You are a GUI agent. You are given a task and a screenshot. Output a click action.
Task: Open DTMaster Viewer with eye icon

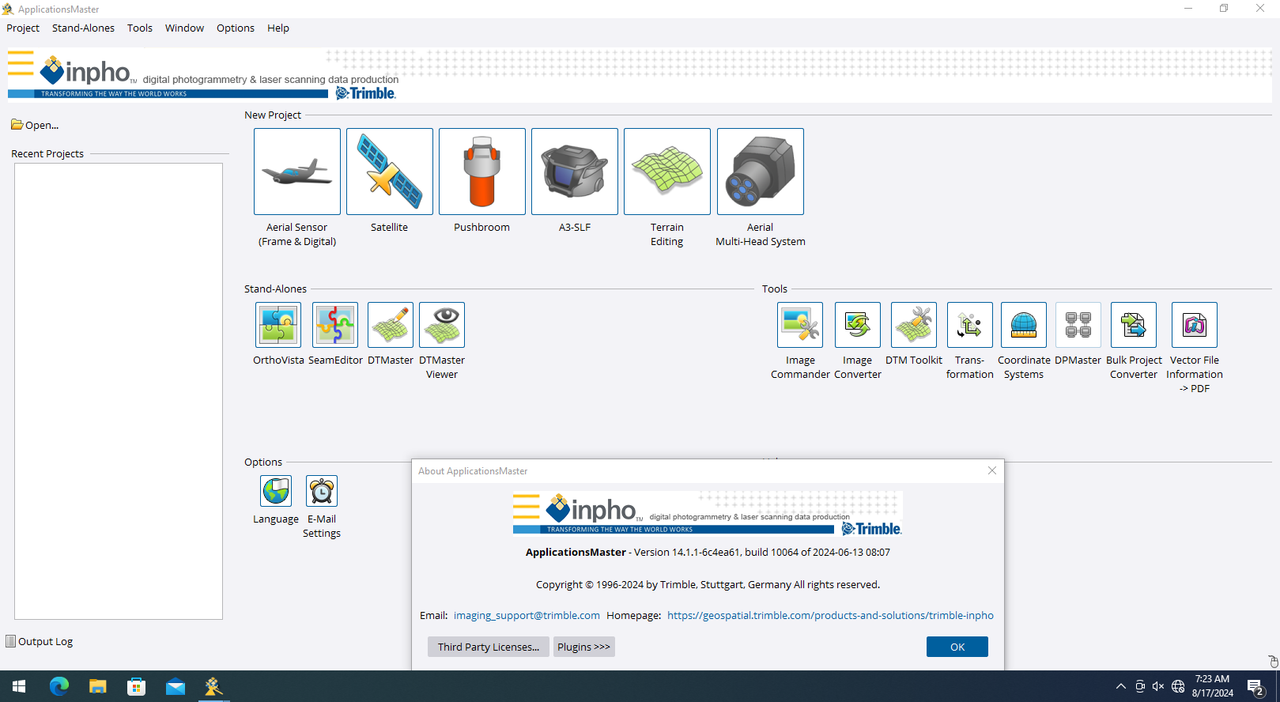(442, 325)
